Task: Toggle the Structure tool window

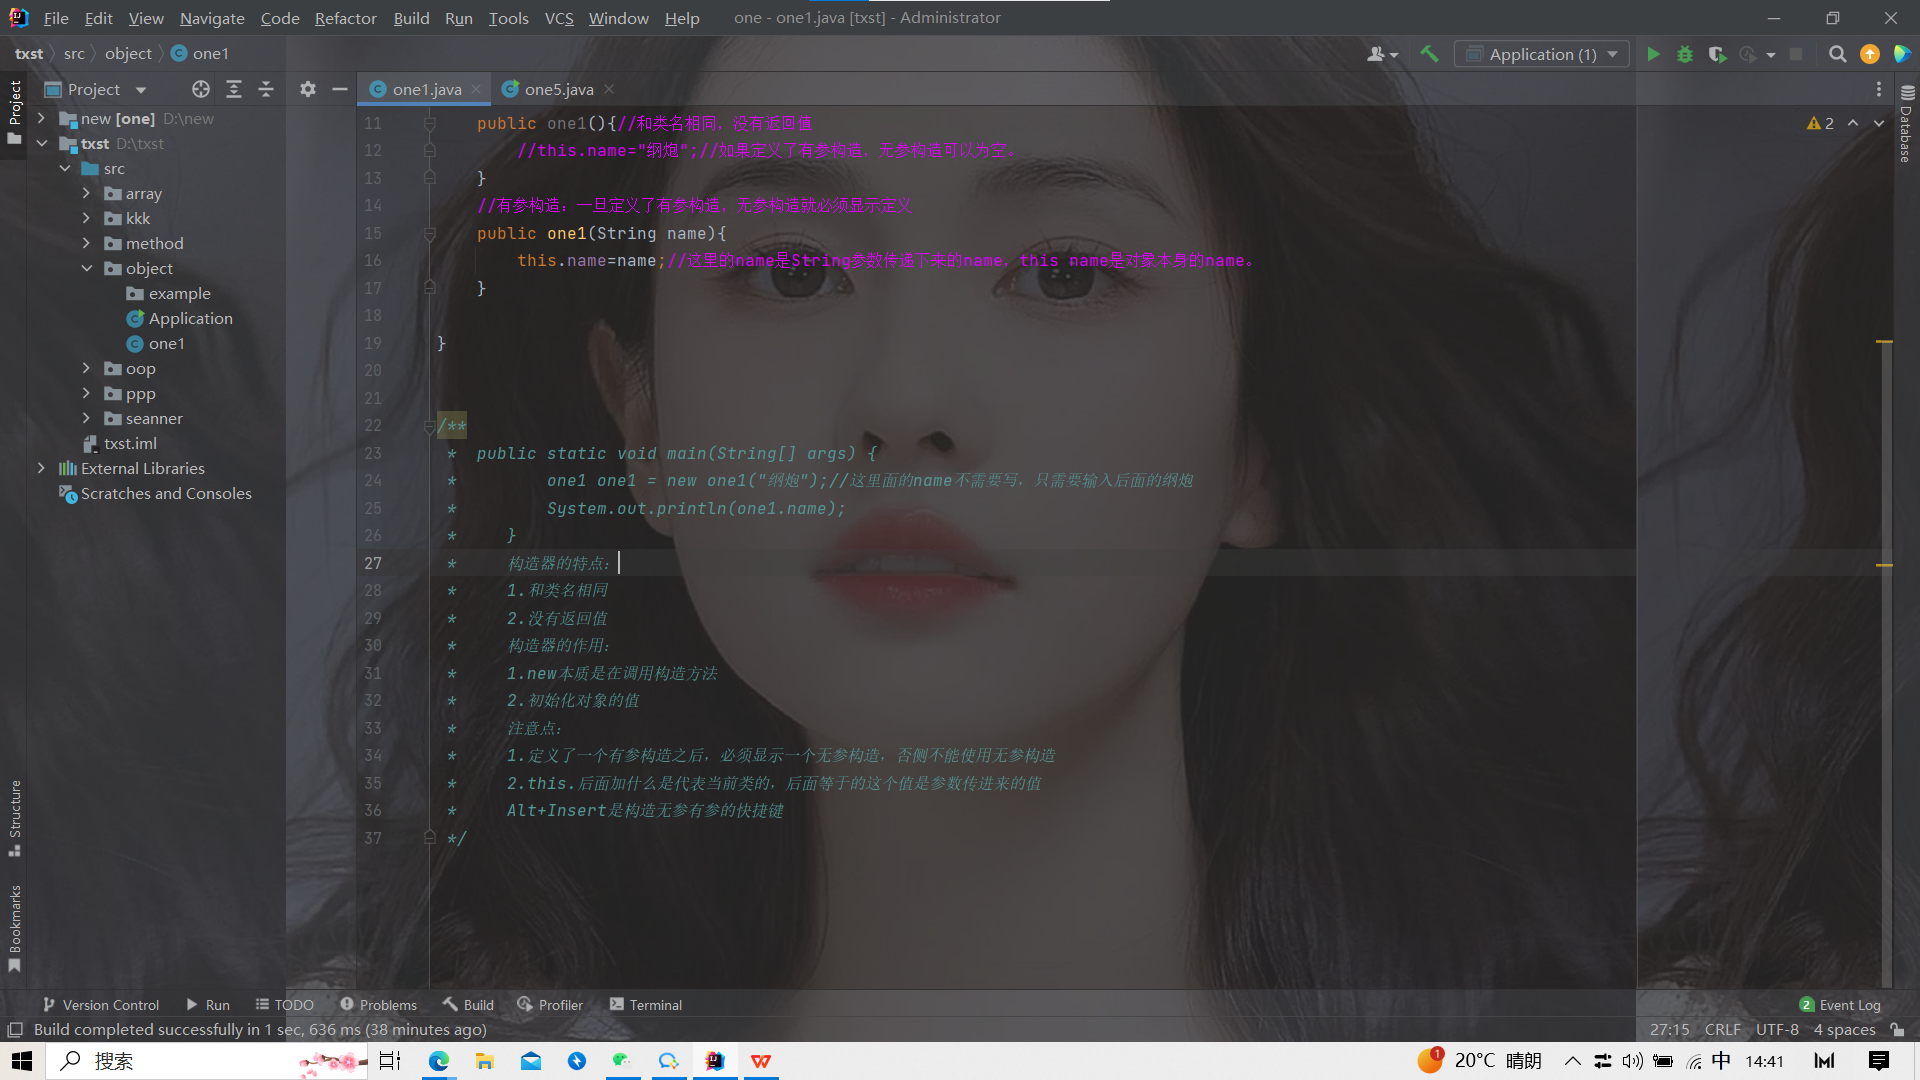Action: click(15, 815)
